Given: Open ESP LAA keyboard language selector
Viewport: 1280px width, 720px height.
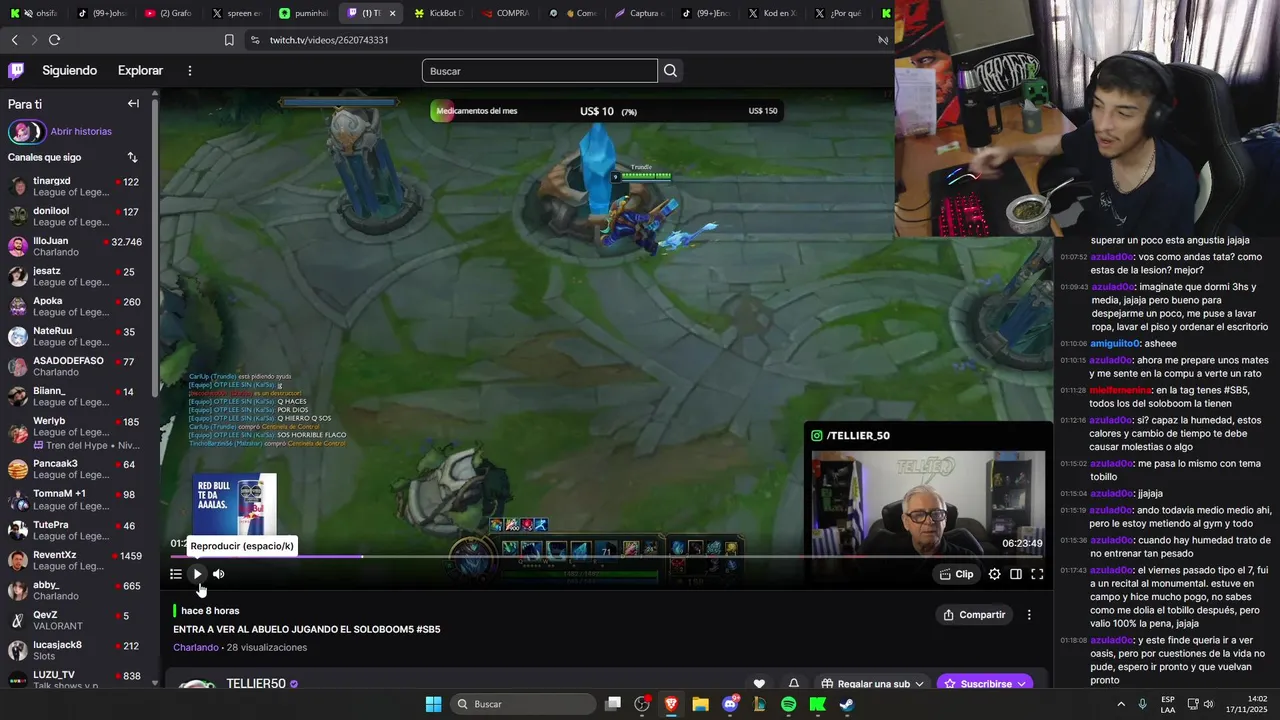Looking at the screenshot, I should (1168, 704).
